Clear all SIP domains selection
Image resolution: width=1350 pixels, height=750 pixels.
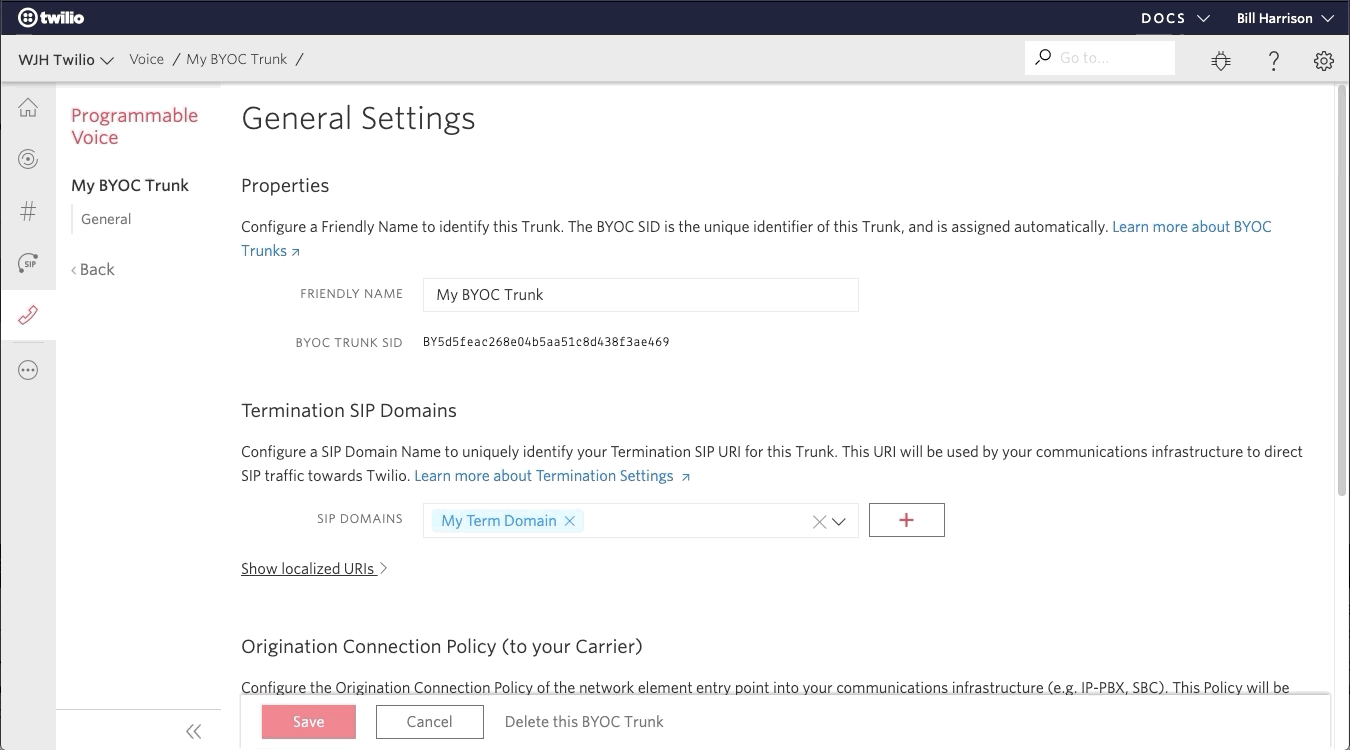819,521
